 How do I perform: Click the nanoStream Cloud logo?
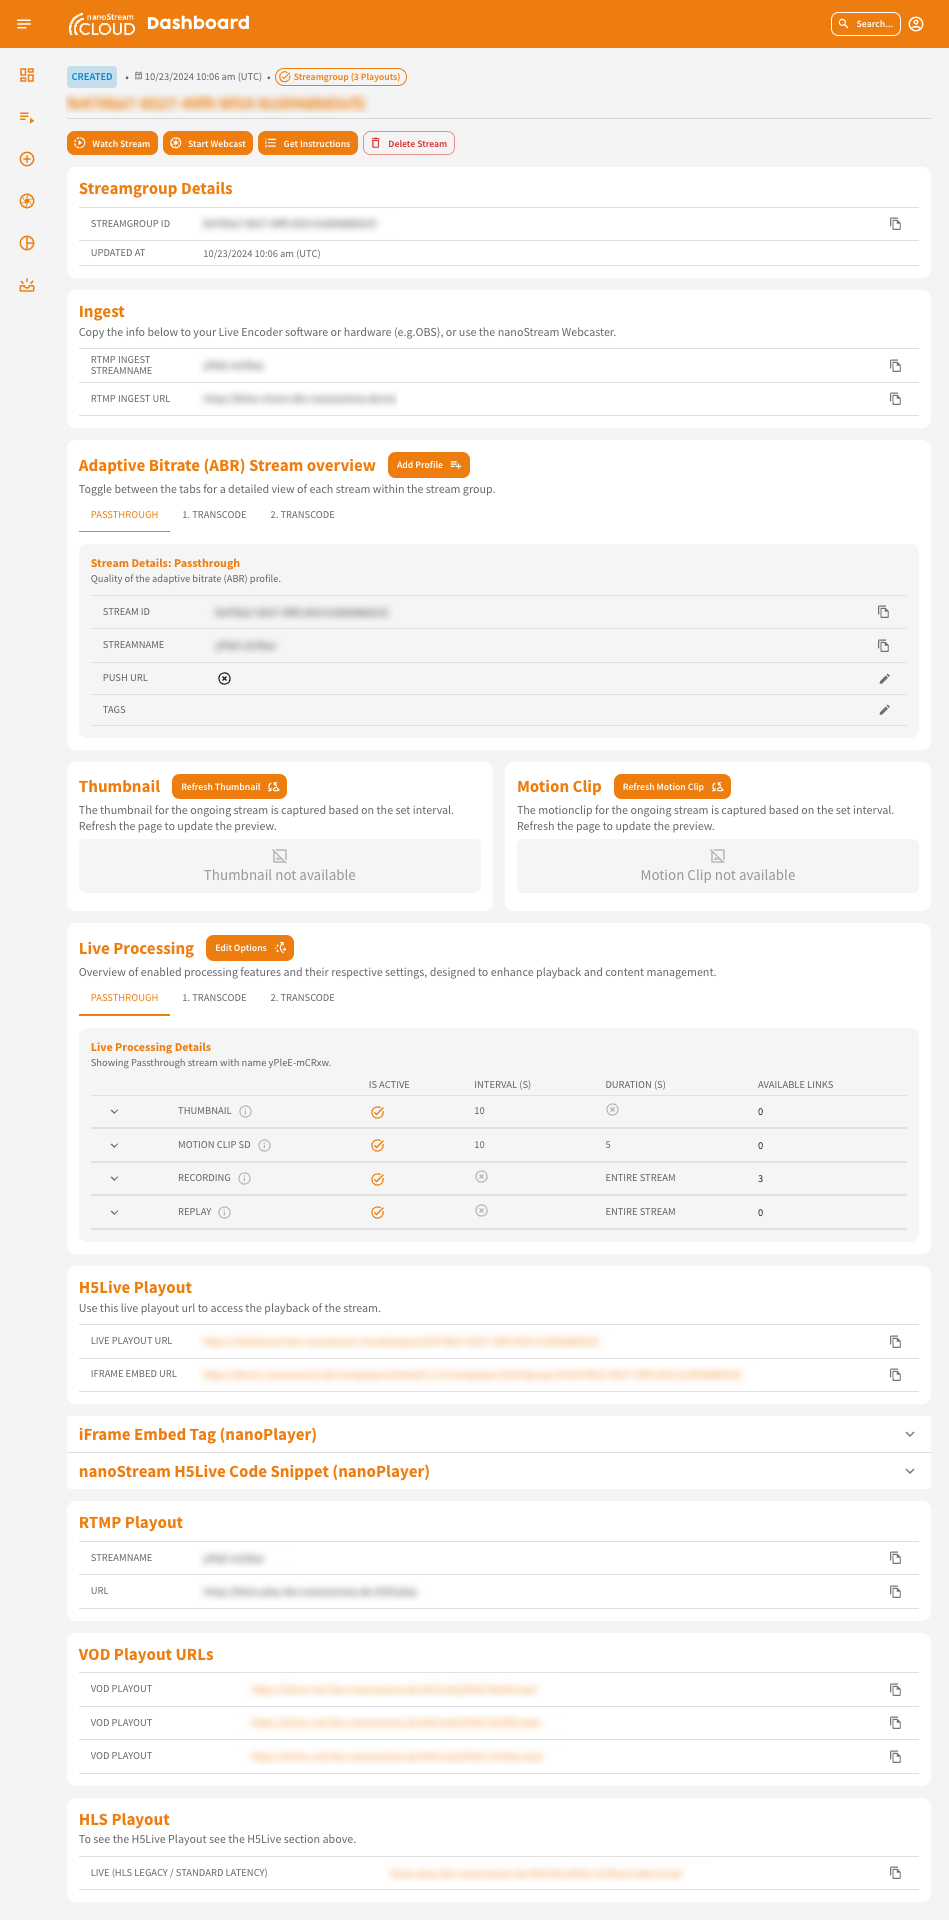click(x=102, y=24)
